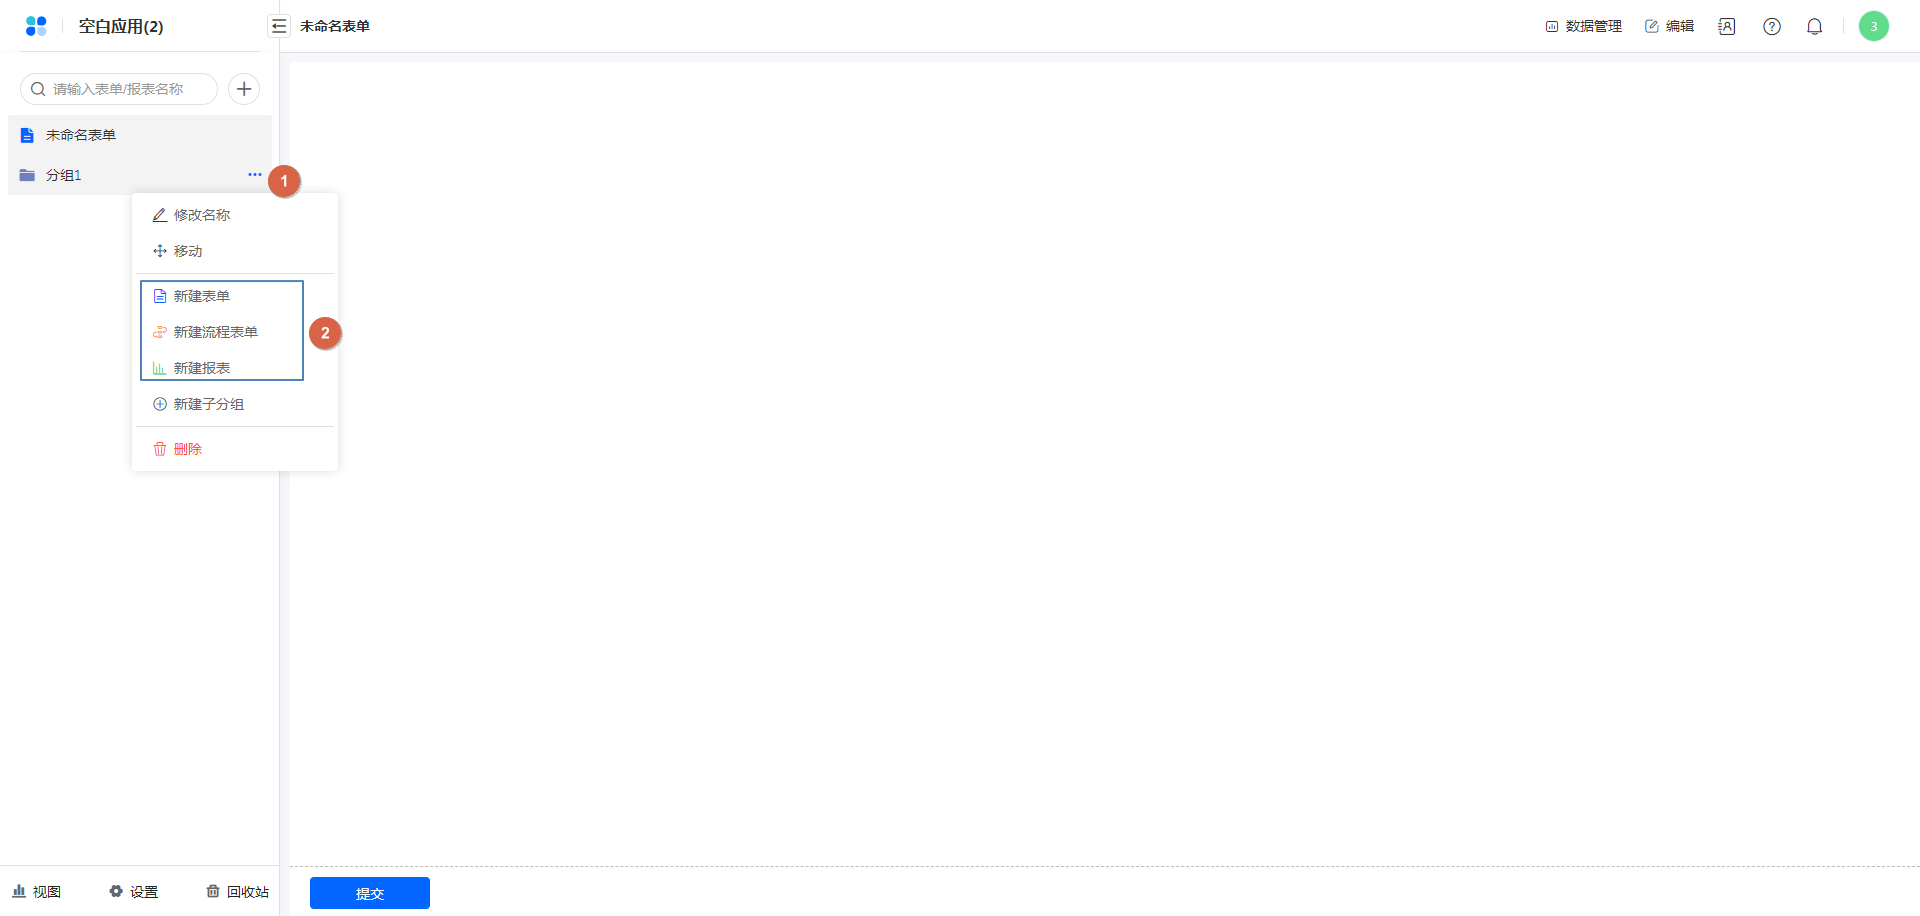Focus the form/report name search field
Image resolution: width=1920 pixels, height=916 pixels.
(119, 89)
